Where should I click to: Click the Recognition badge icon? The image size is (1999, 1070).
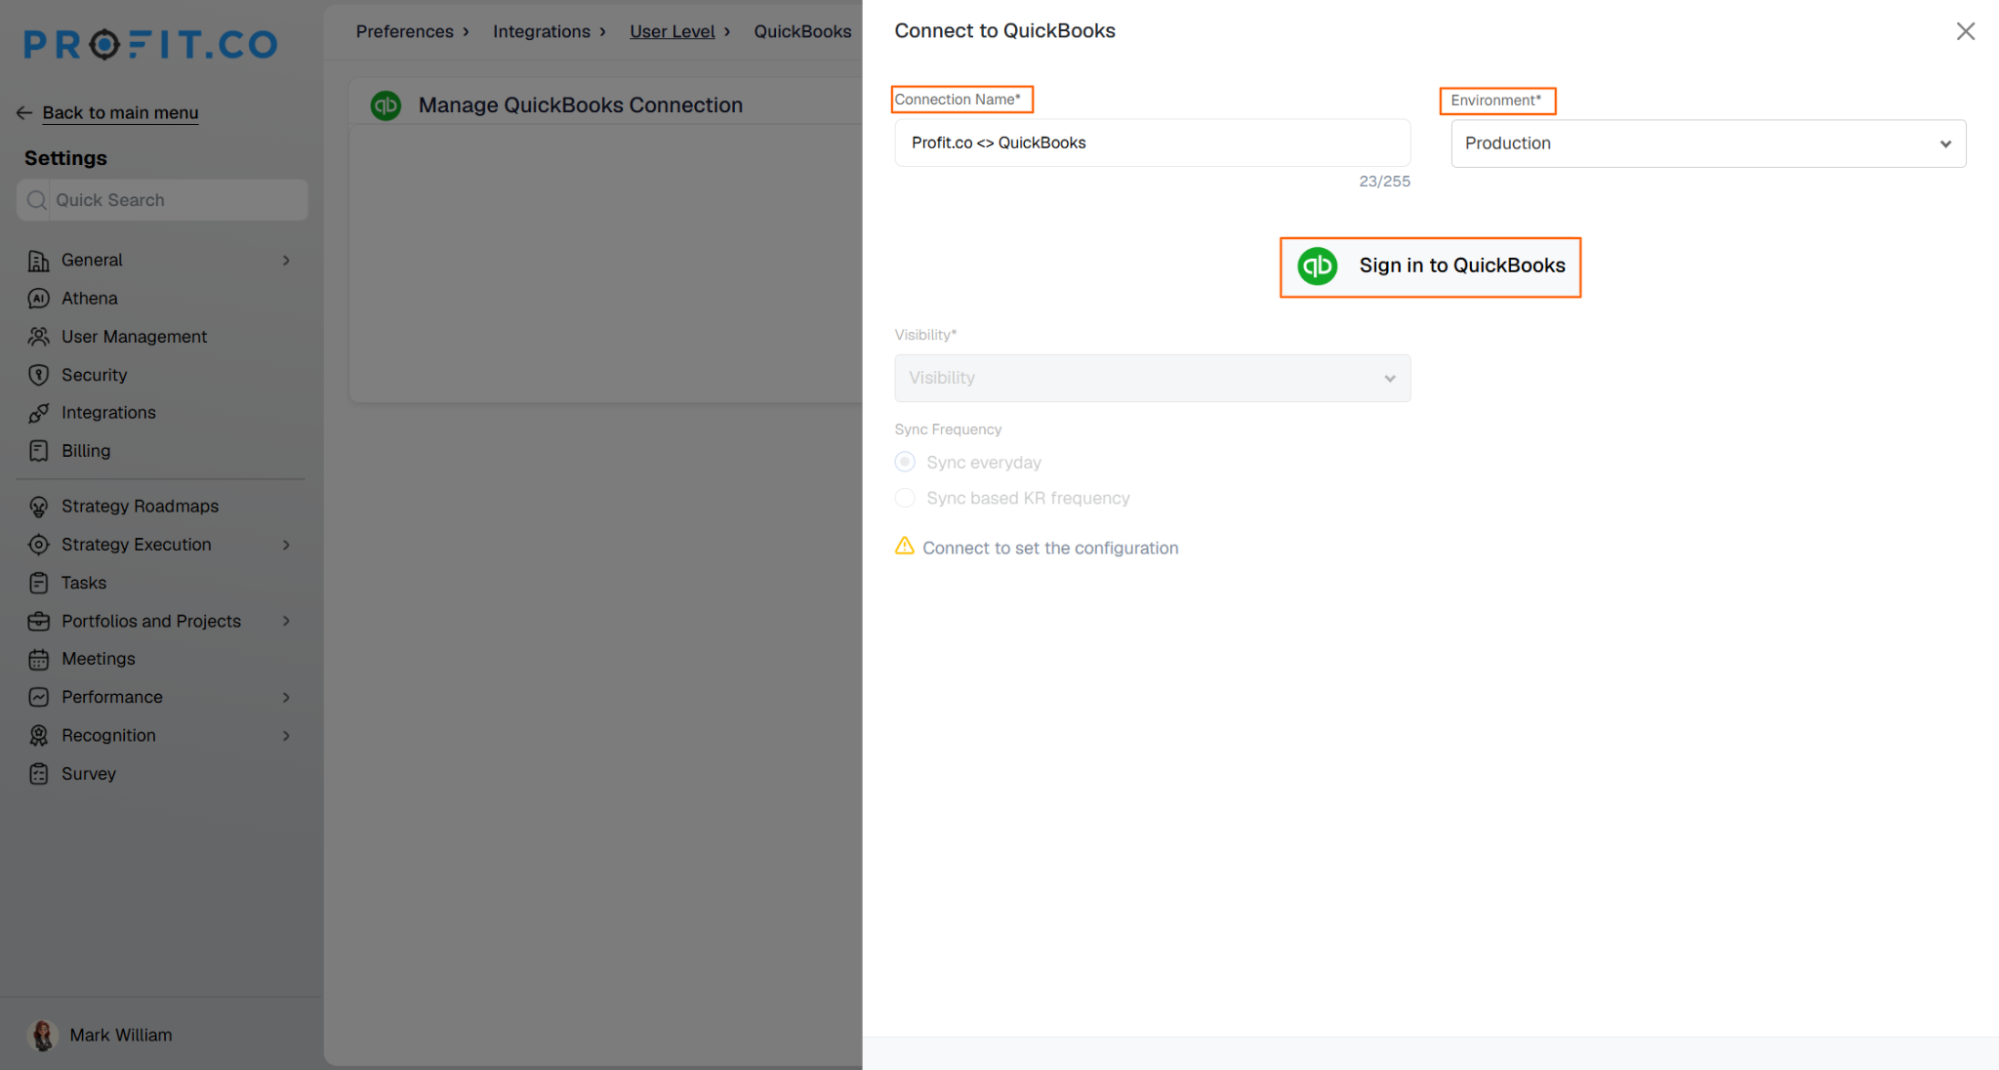pyautogui.click(x=38, y=736)
